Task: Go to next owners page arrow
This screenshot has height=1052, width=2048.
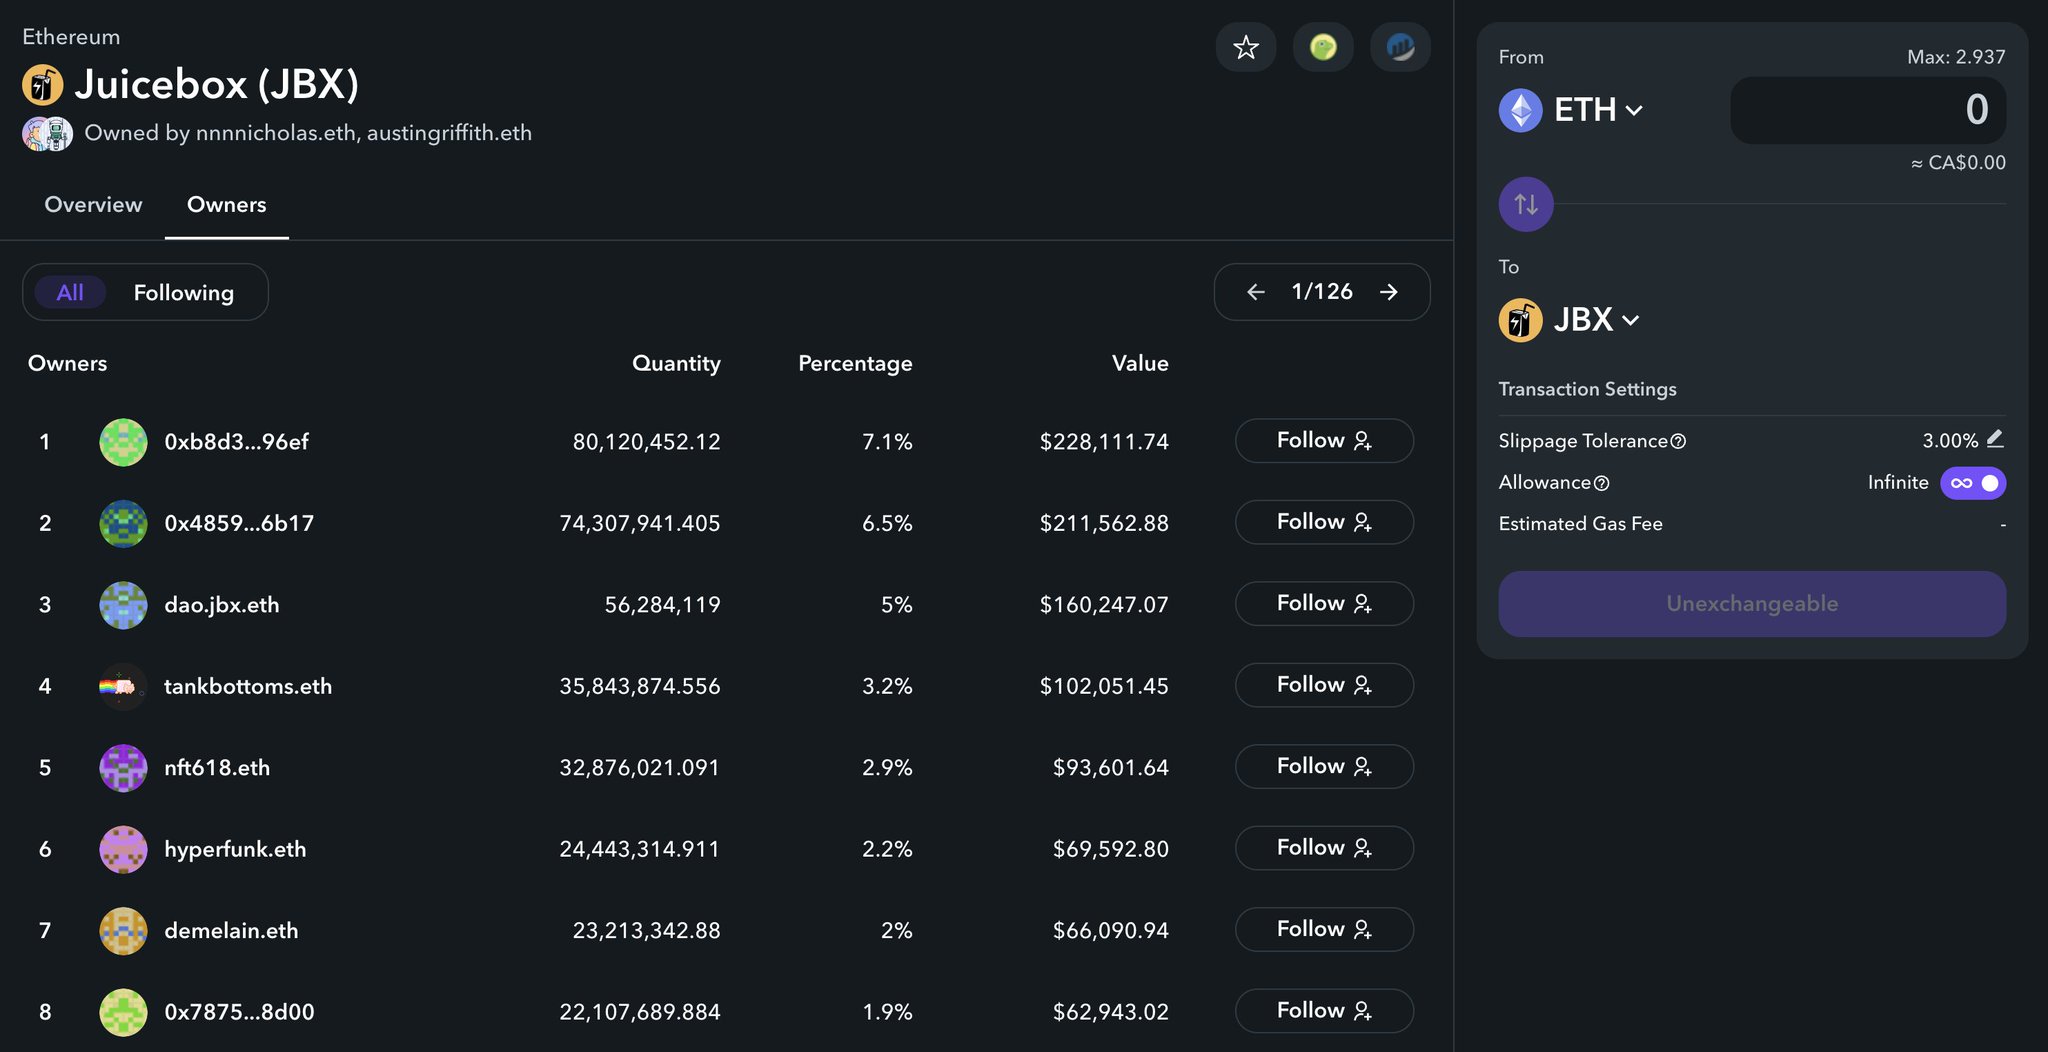Action: point(1388,292)
